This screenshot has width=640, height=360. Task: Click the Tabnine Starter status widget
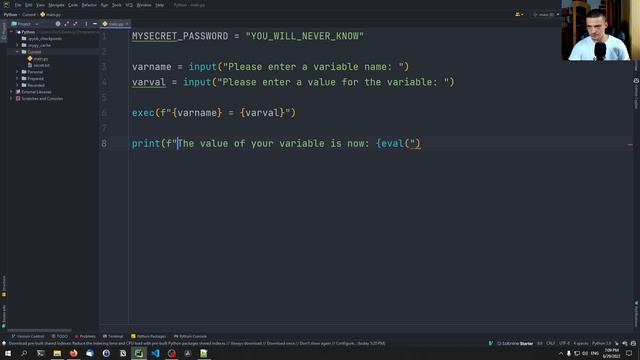point(514,344)
